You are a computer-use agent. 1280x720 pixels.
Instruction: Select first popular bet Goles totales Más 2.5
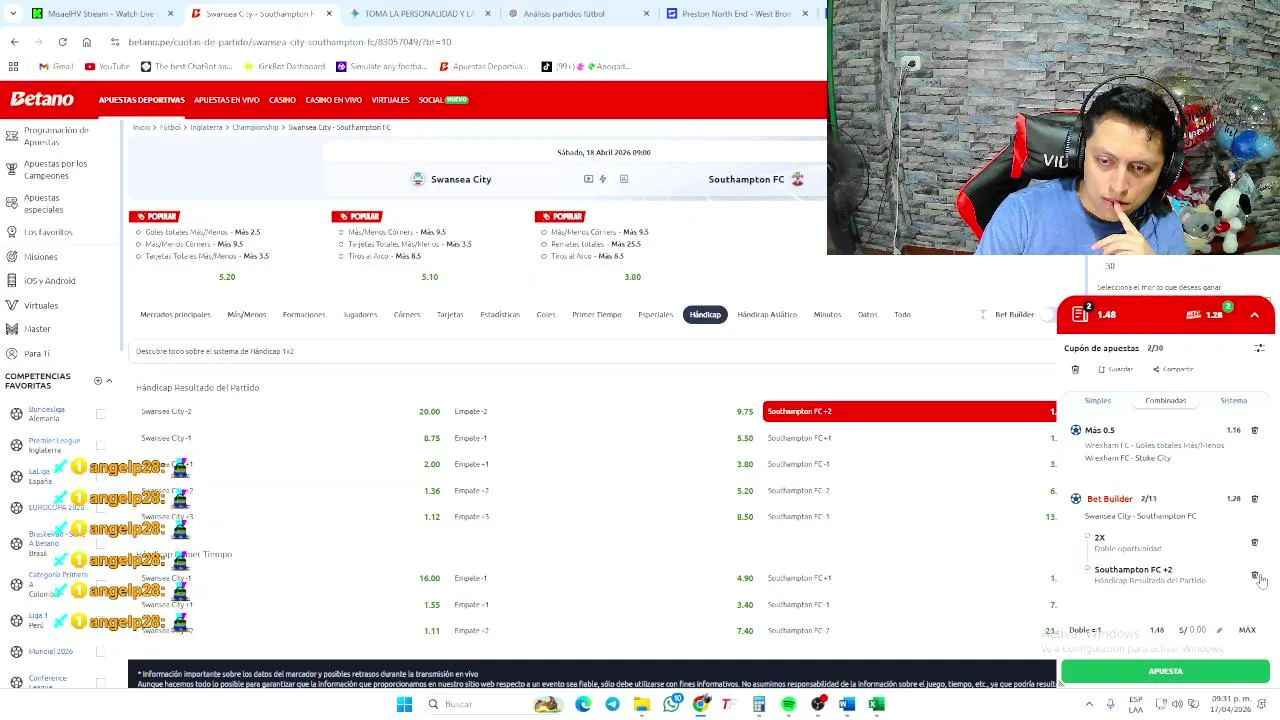pyautogui.click(x=202, y=232)
